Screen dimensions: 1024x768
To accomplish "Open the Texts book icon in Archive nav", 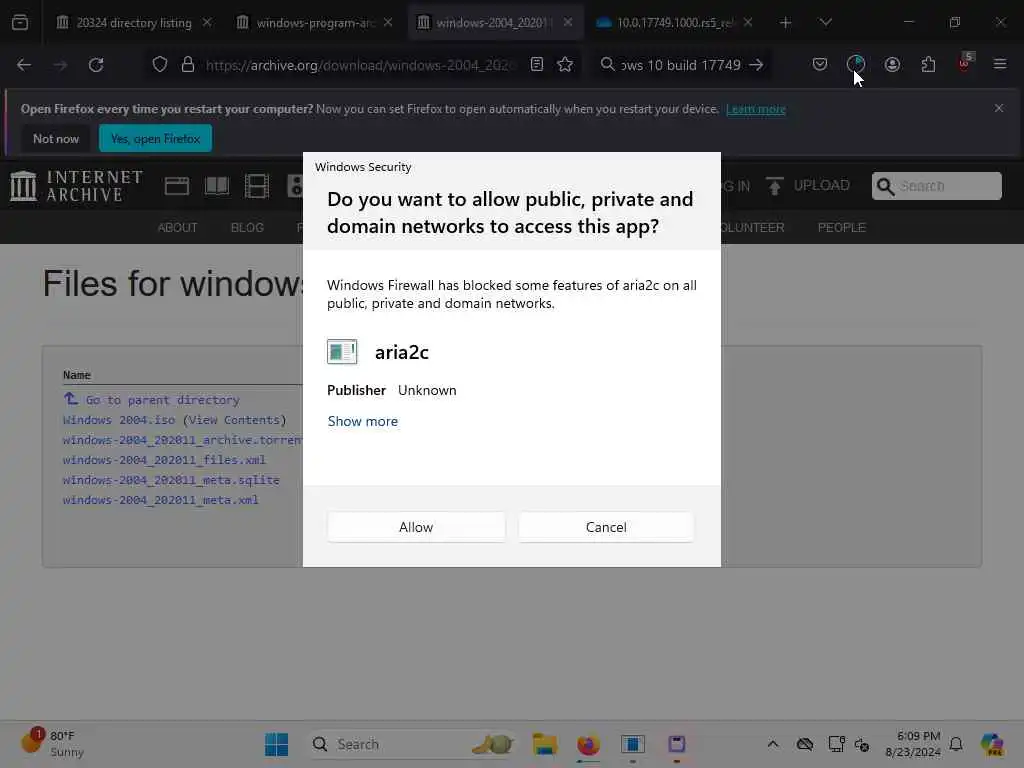I will (217, 187).
